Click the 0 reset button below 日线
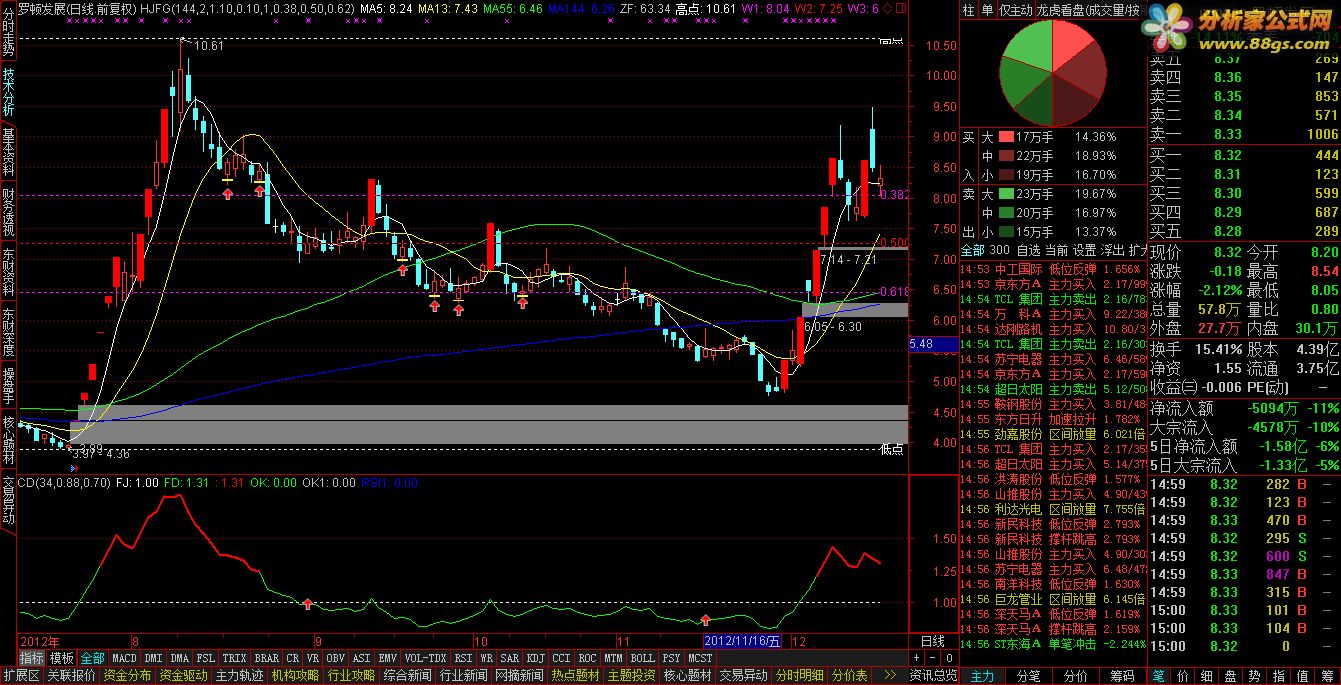The image size is (1341, 685). (949, 658)
